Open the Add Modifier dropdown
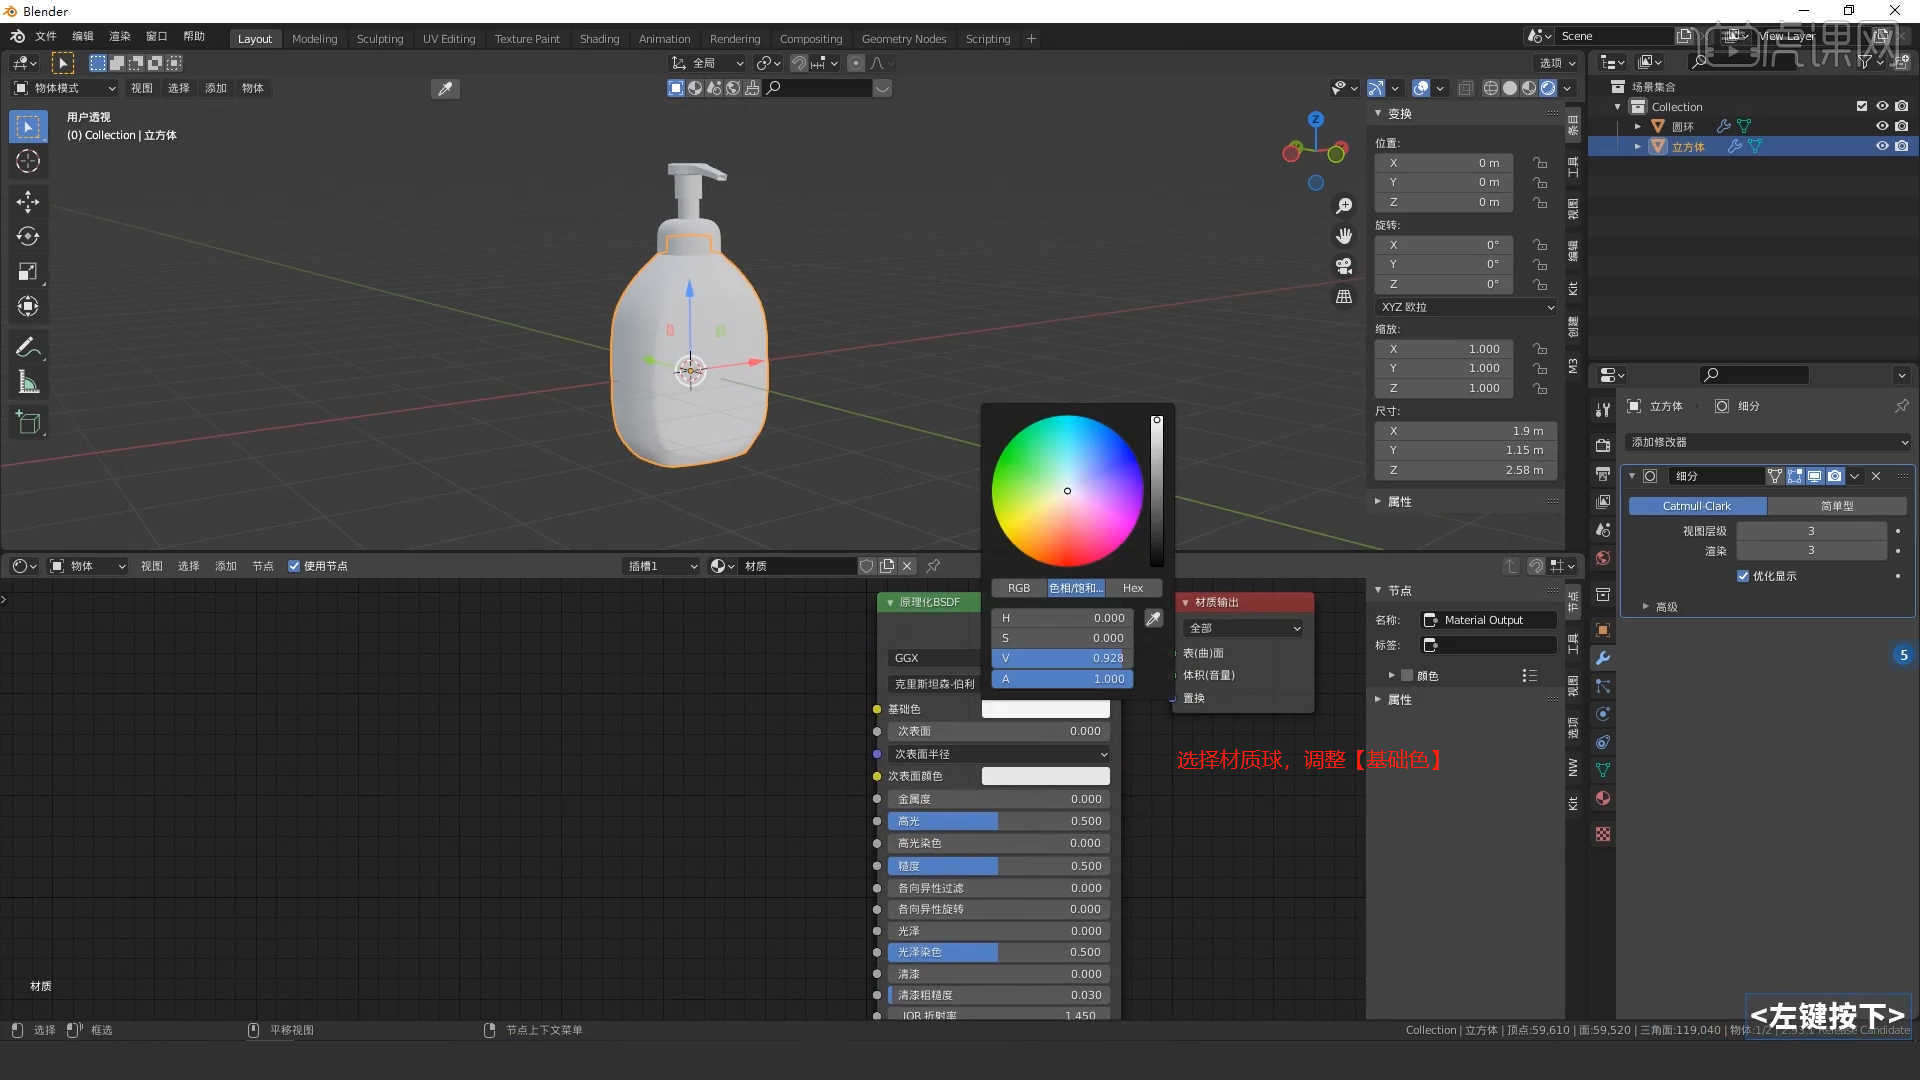The image size is (1920, 1080). click(x=1768, y=442)
